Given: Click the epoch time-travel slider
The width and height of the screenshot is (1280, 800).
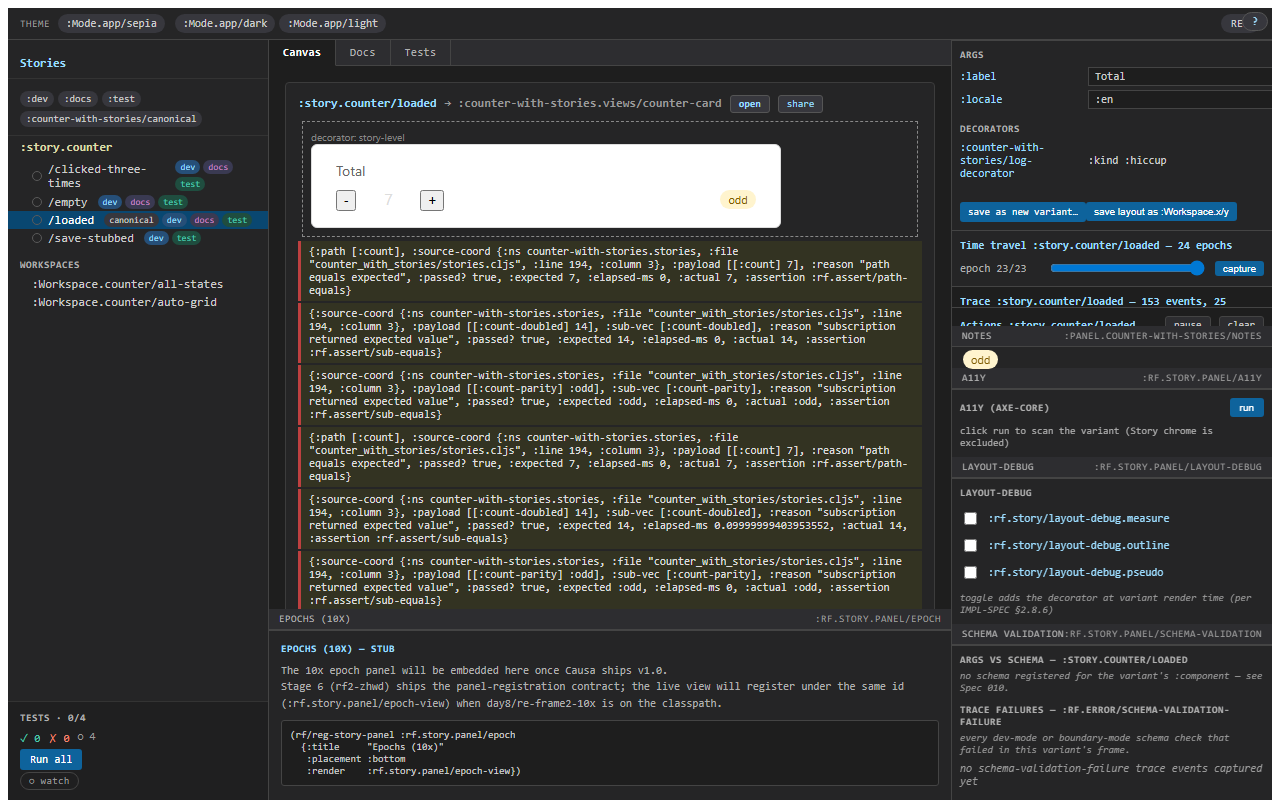Looking at the screenshot, I should tap(1127, 268).
